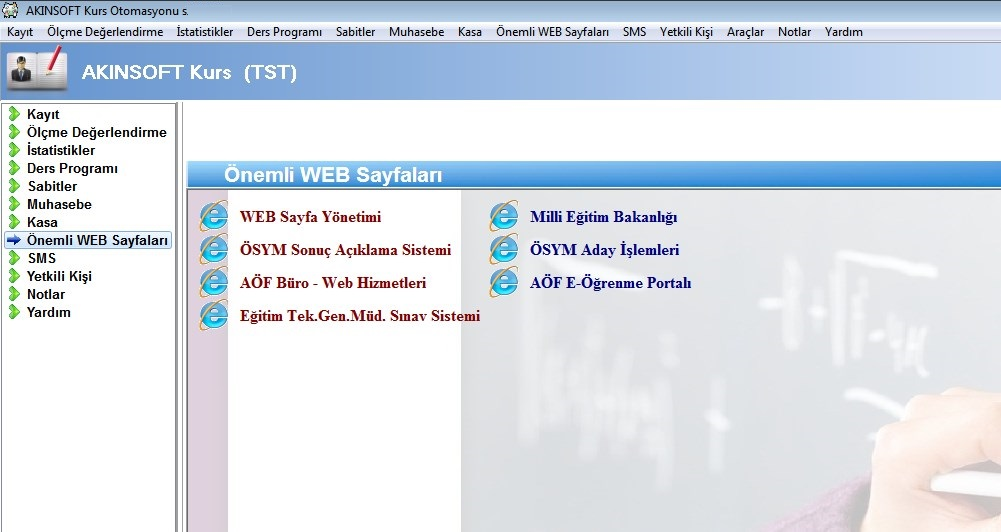Select Kayıt label in the left sidebar
This screenshot has height=532, width=1001.
pos(43,114)
